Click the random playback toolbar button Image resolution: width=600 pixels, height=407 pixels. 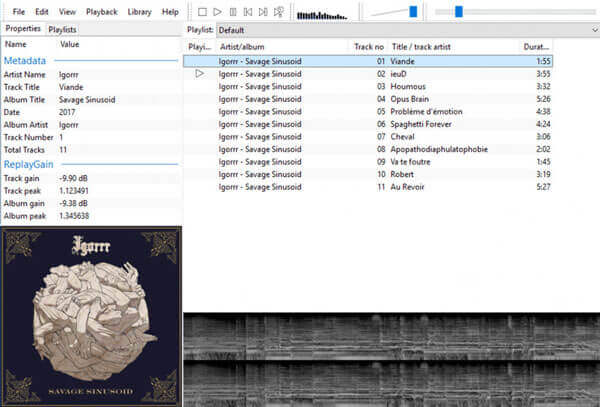coord(279,12)
